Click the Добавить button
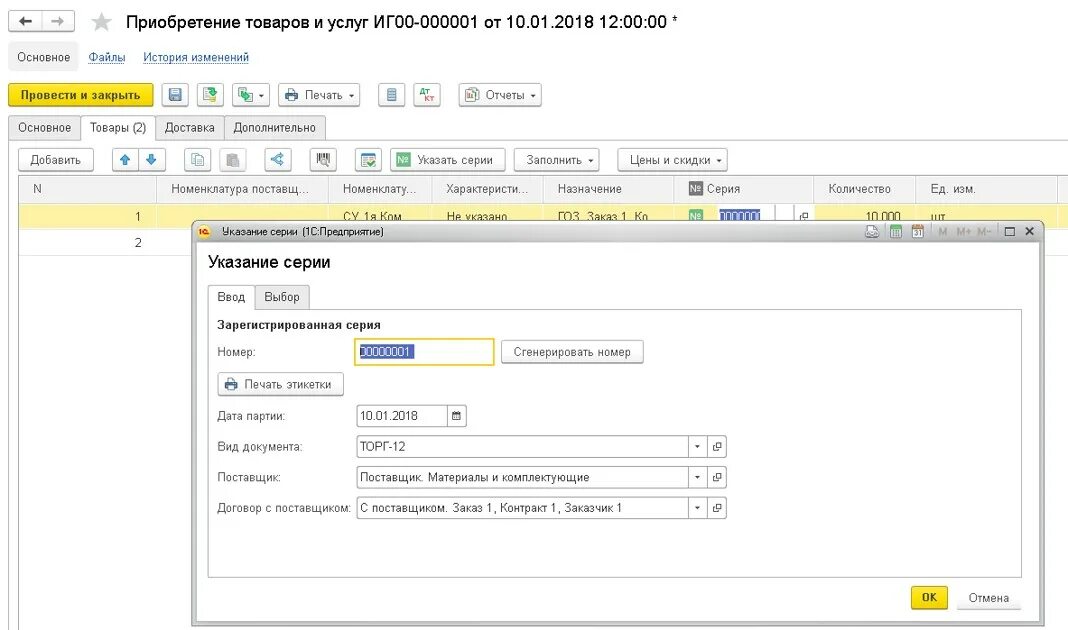Screen dimensions: 1068x630 56,160
